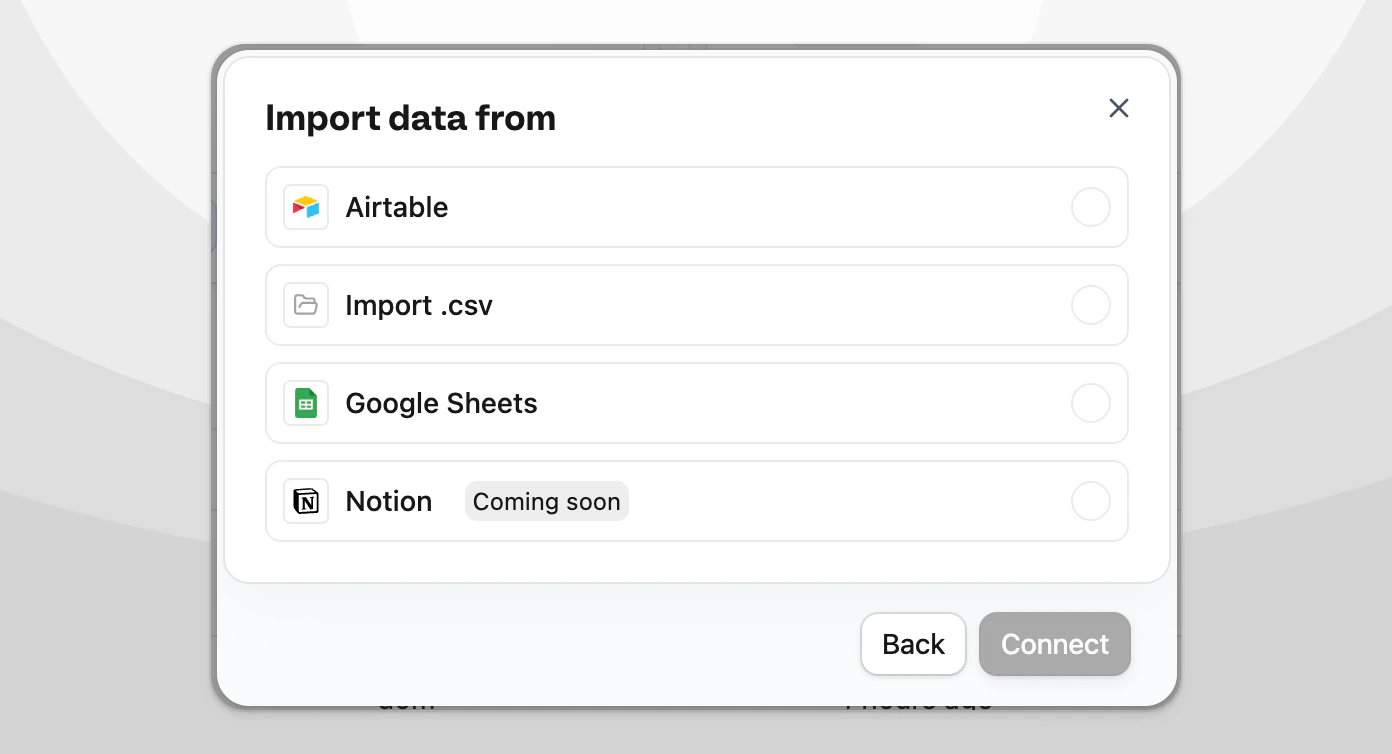Click the Import .csv label text

pyautogui.click(x=418, y=305)
